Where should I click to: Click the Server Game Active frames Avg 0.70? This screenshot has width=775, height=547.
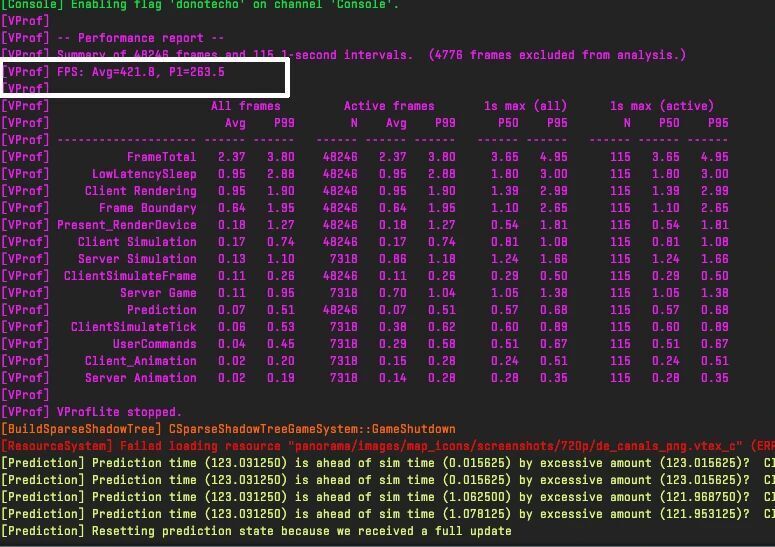click(x=392, y=293)
